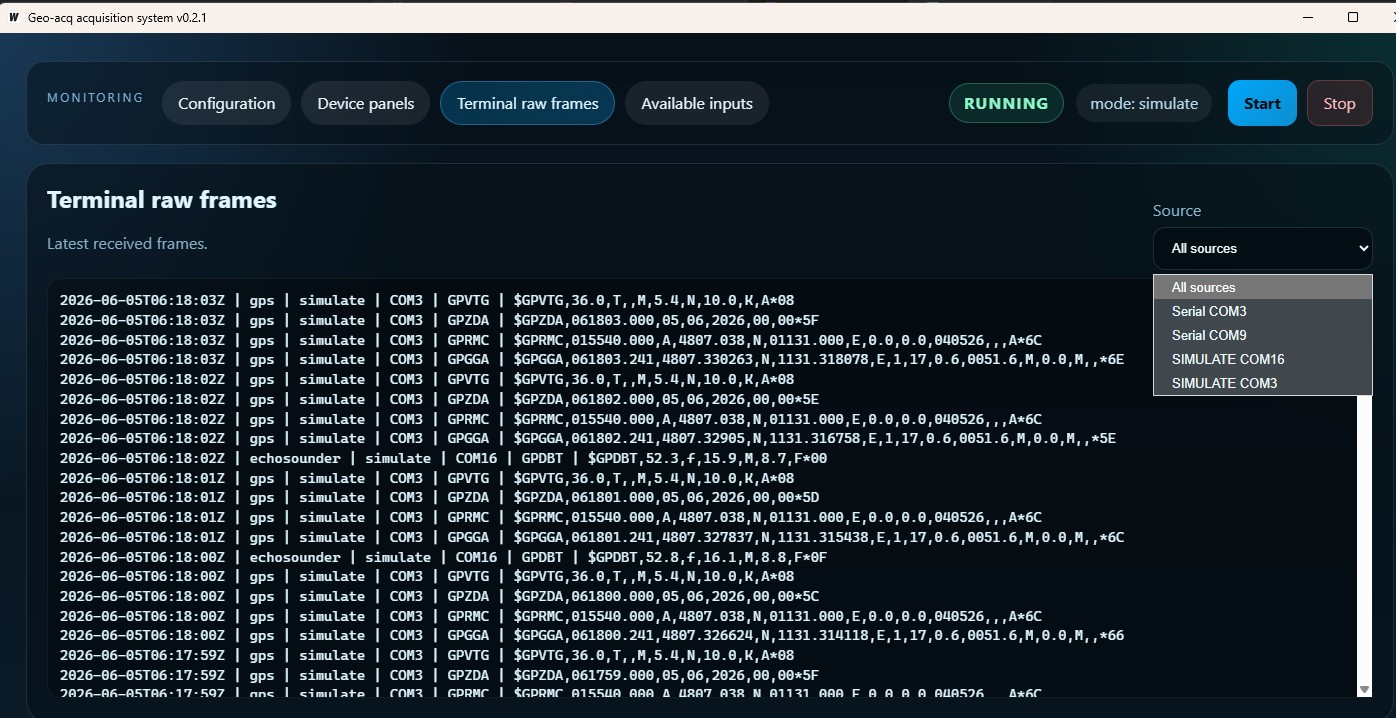This screenshot has height=718, width=1396.
Task: Click the Source label above the dropdown
Action: pos(1177,211)
